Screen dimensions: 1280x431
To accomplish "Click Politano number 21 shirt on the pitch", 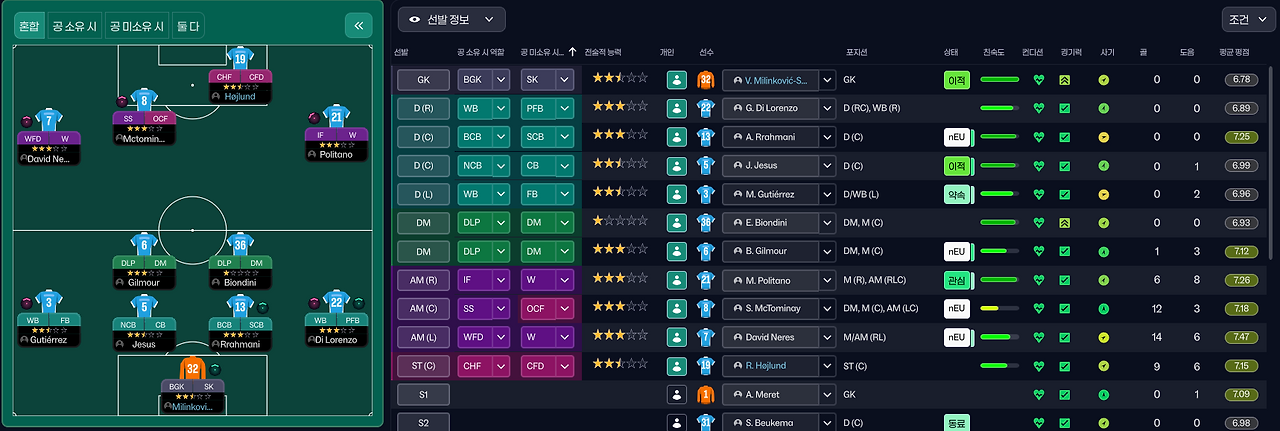I will tap(336, 118).
